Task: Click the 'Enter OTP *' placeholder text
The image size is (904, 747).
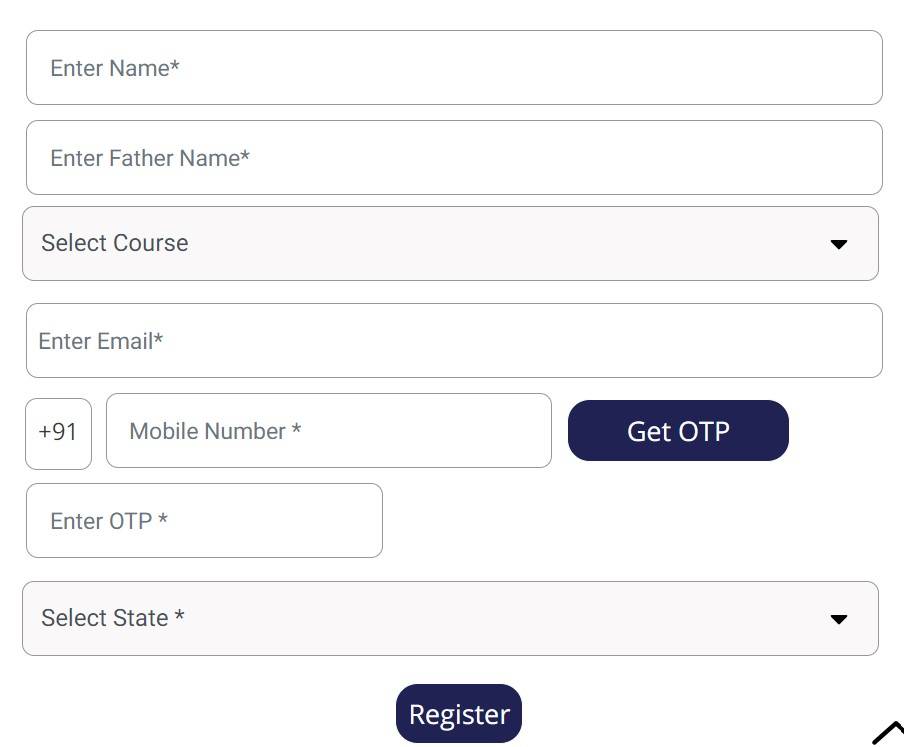Action: point(109,521)
